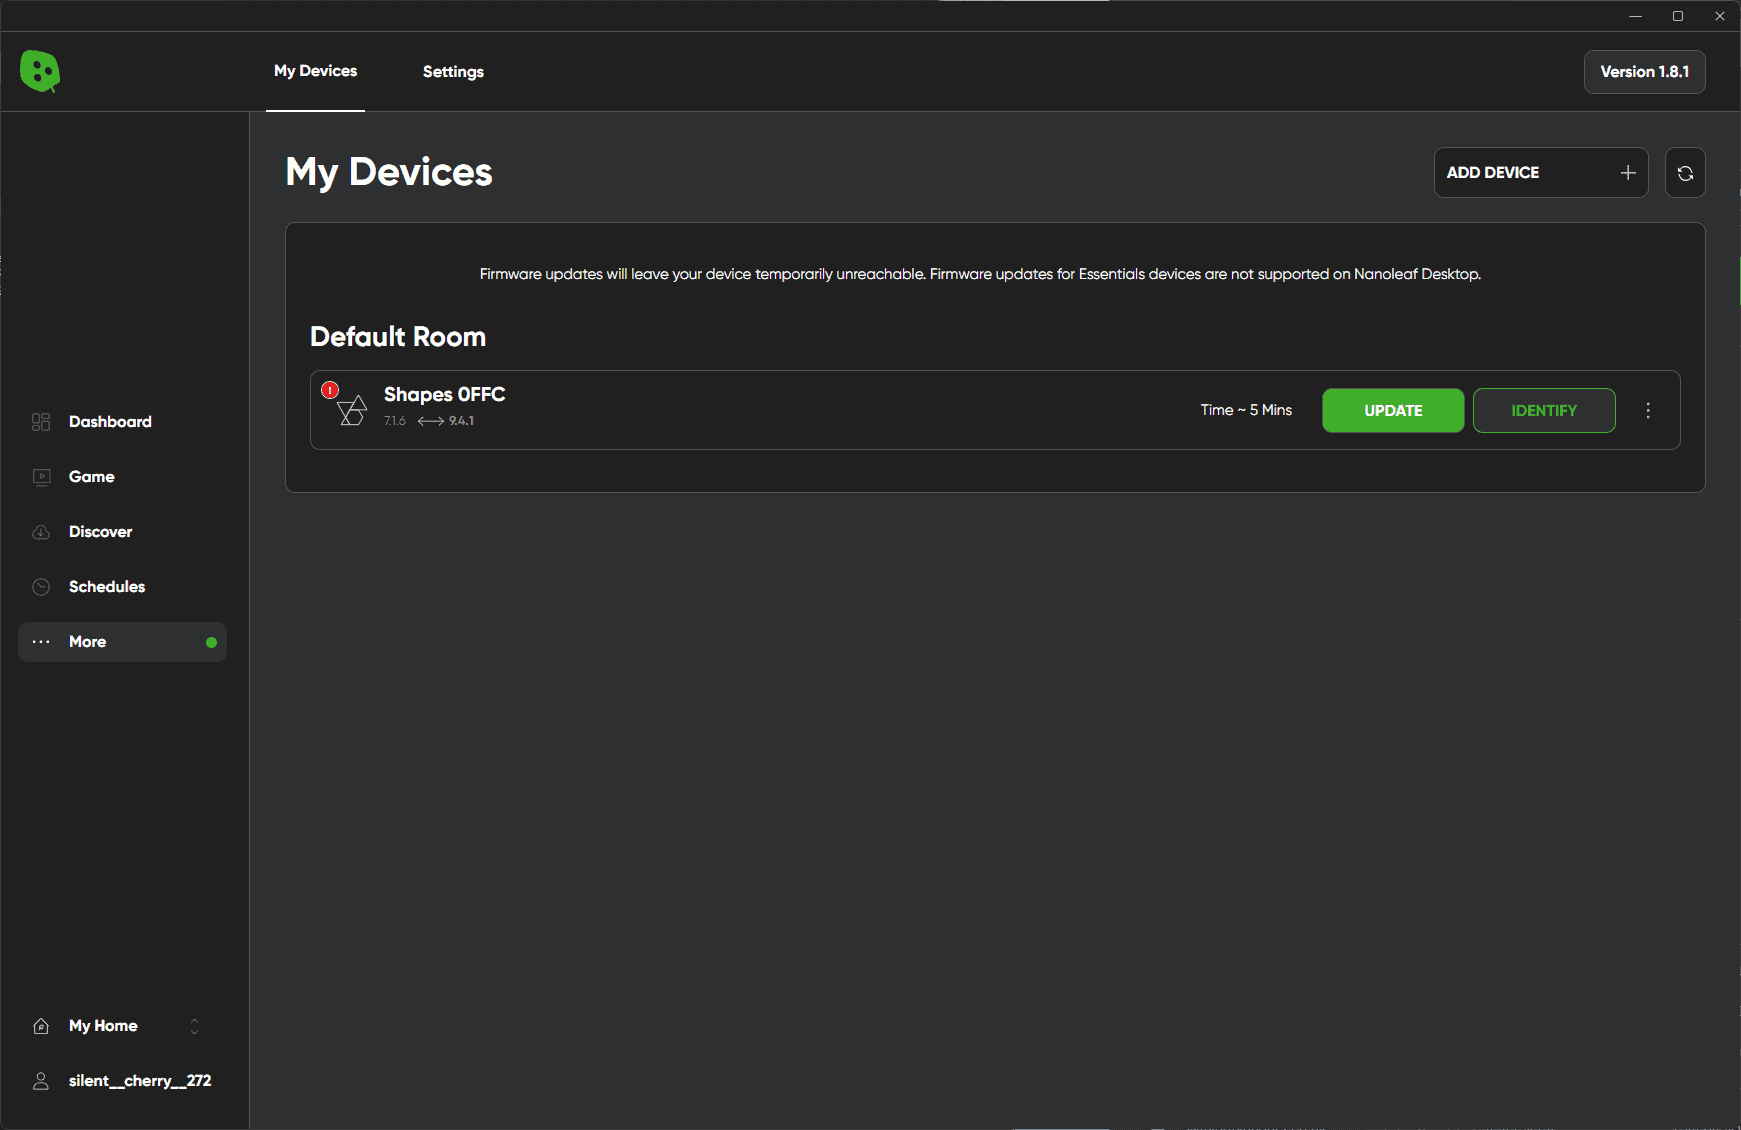
Task: Click the Game monitor icon
Action: pos(41,477)
